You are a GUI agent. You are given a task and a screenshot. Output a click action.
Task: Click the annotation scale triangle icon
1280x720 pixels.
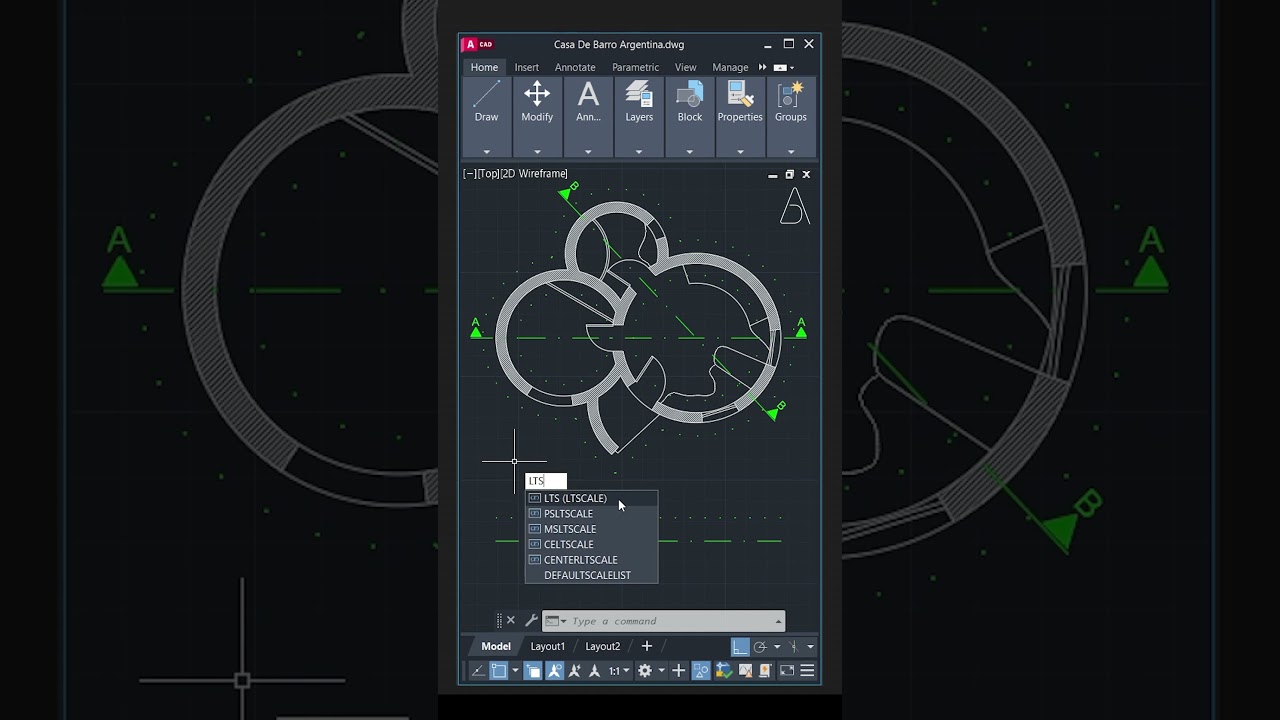pos(594,670)
